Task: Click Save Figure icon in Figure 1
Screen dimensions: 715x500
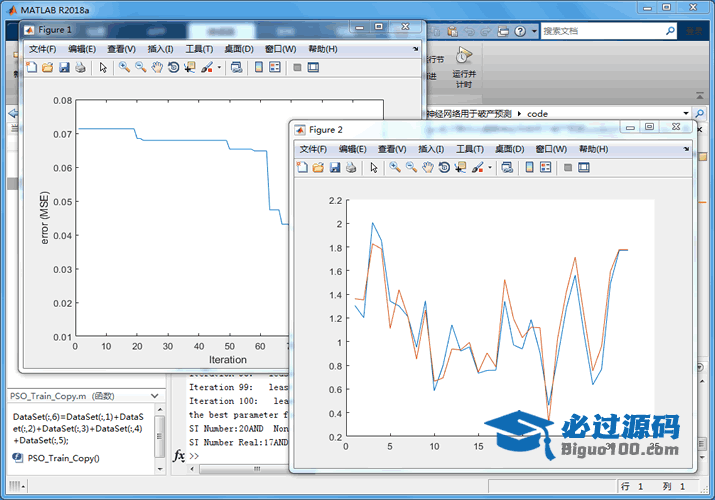Action: pos(63,68)
